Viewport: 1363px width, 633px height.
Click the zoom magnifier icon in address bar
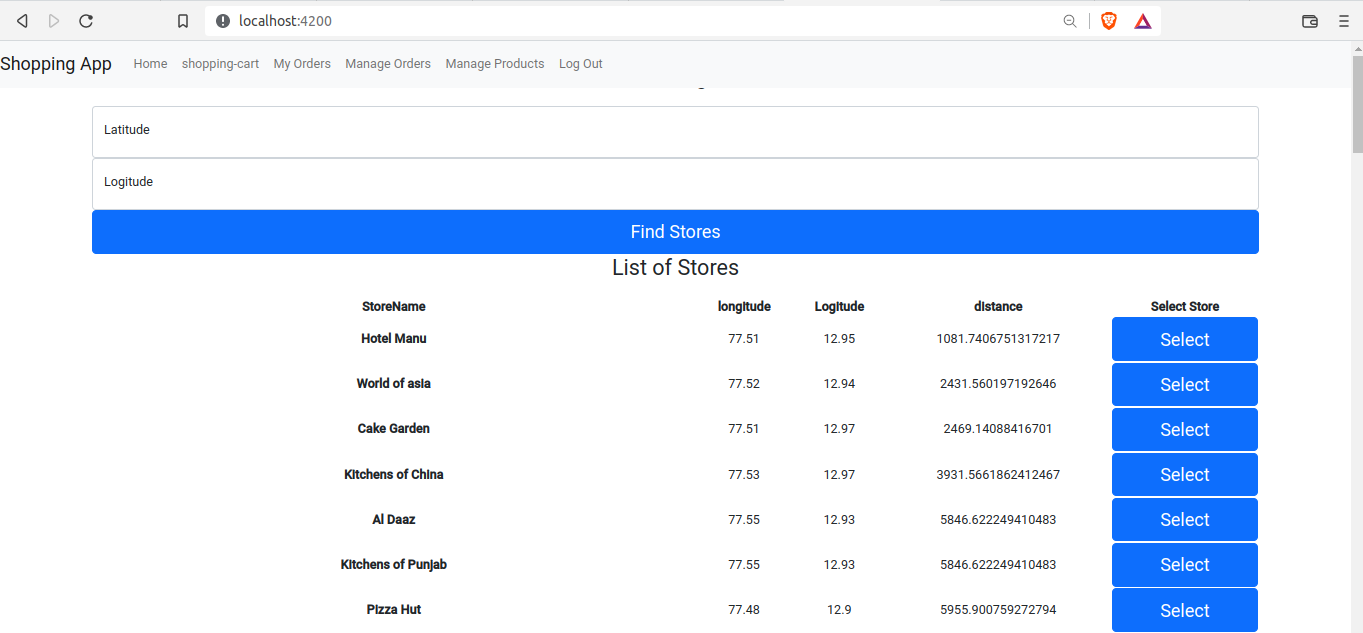1070,20
